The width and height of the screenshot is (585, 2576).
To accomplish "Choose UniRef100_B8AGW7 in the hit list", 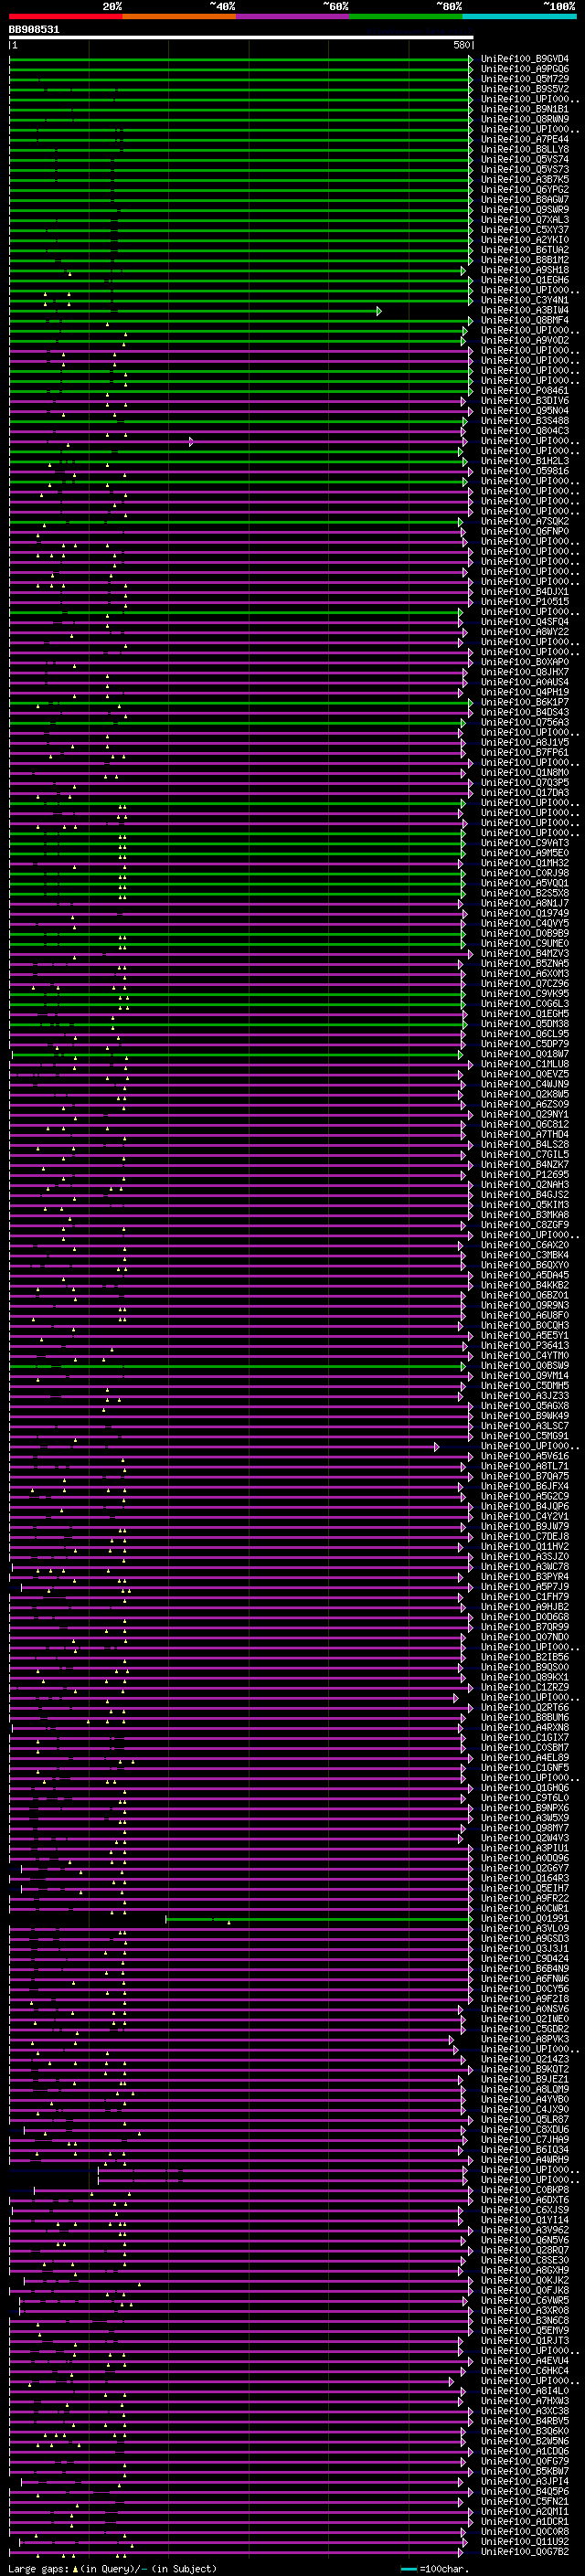I will (x=525, y=199).
